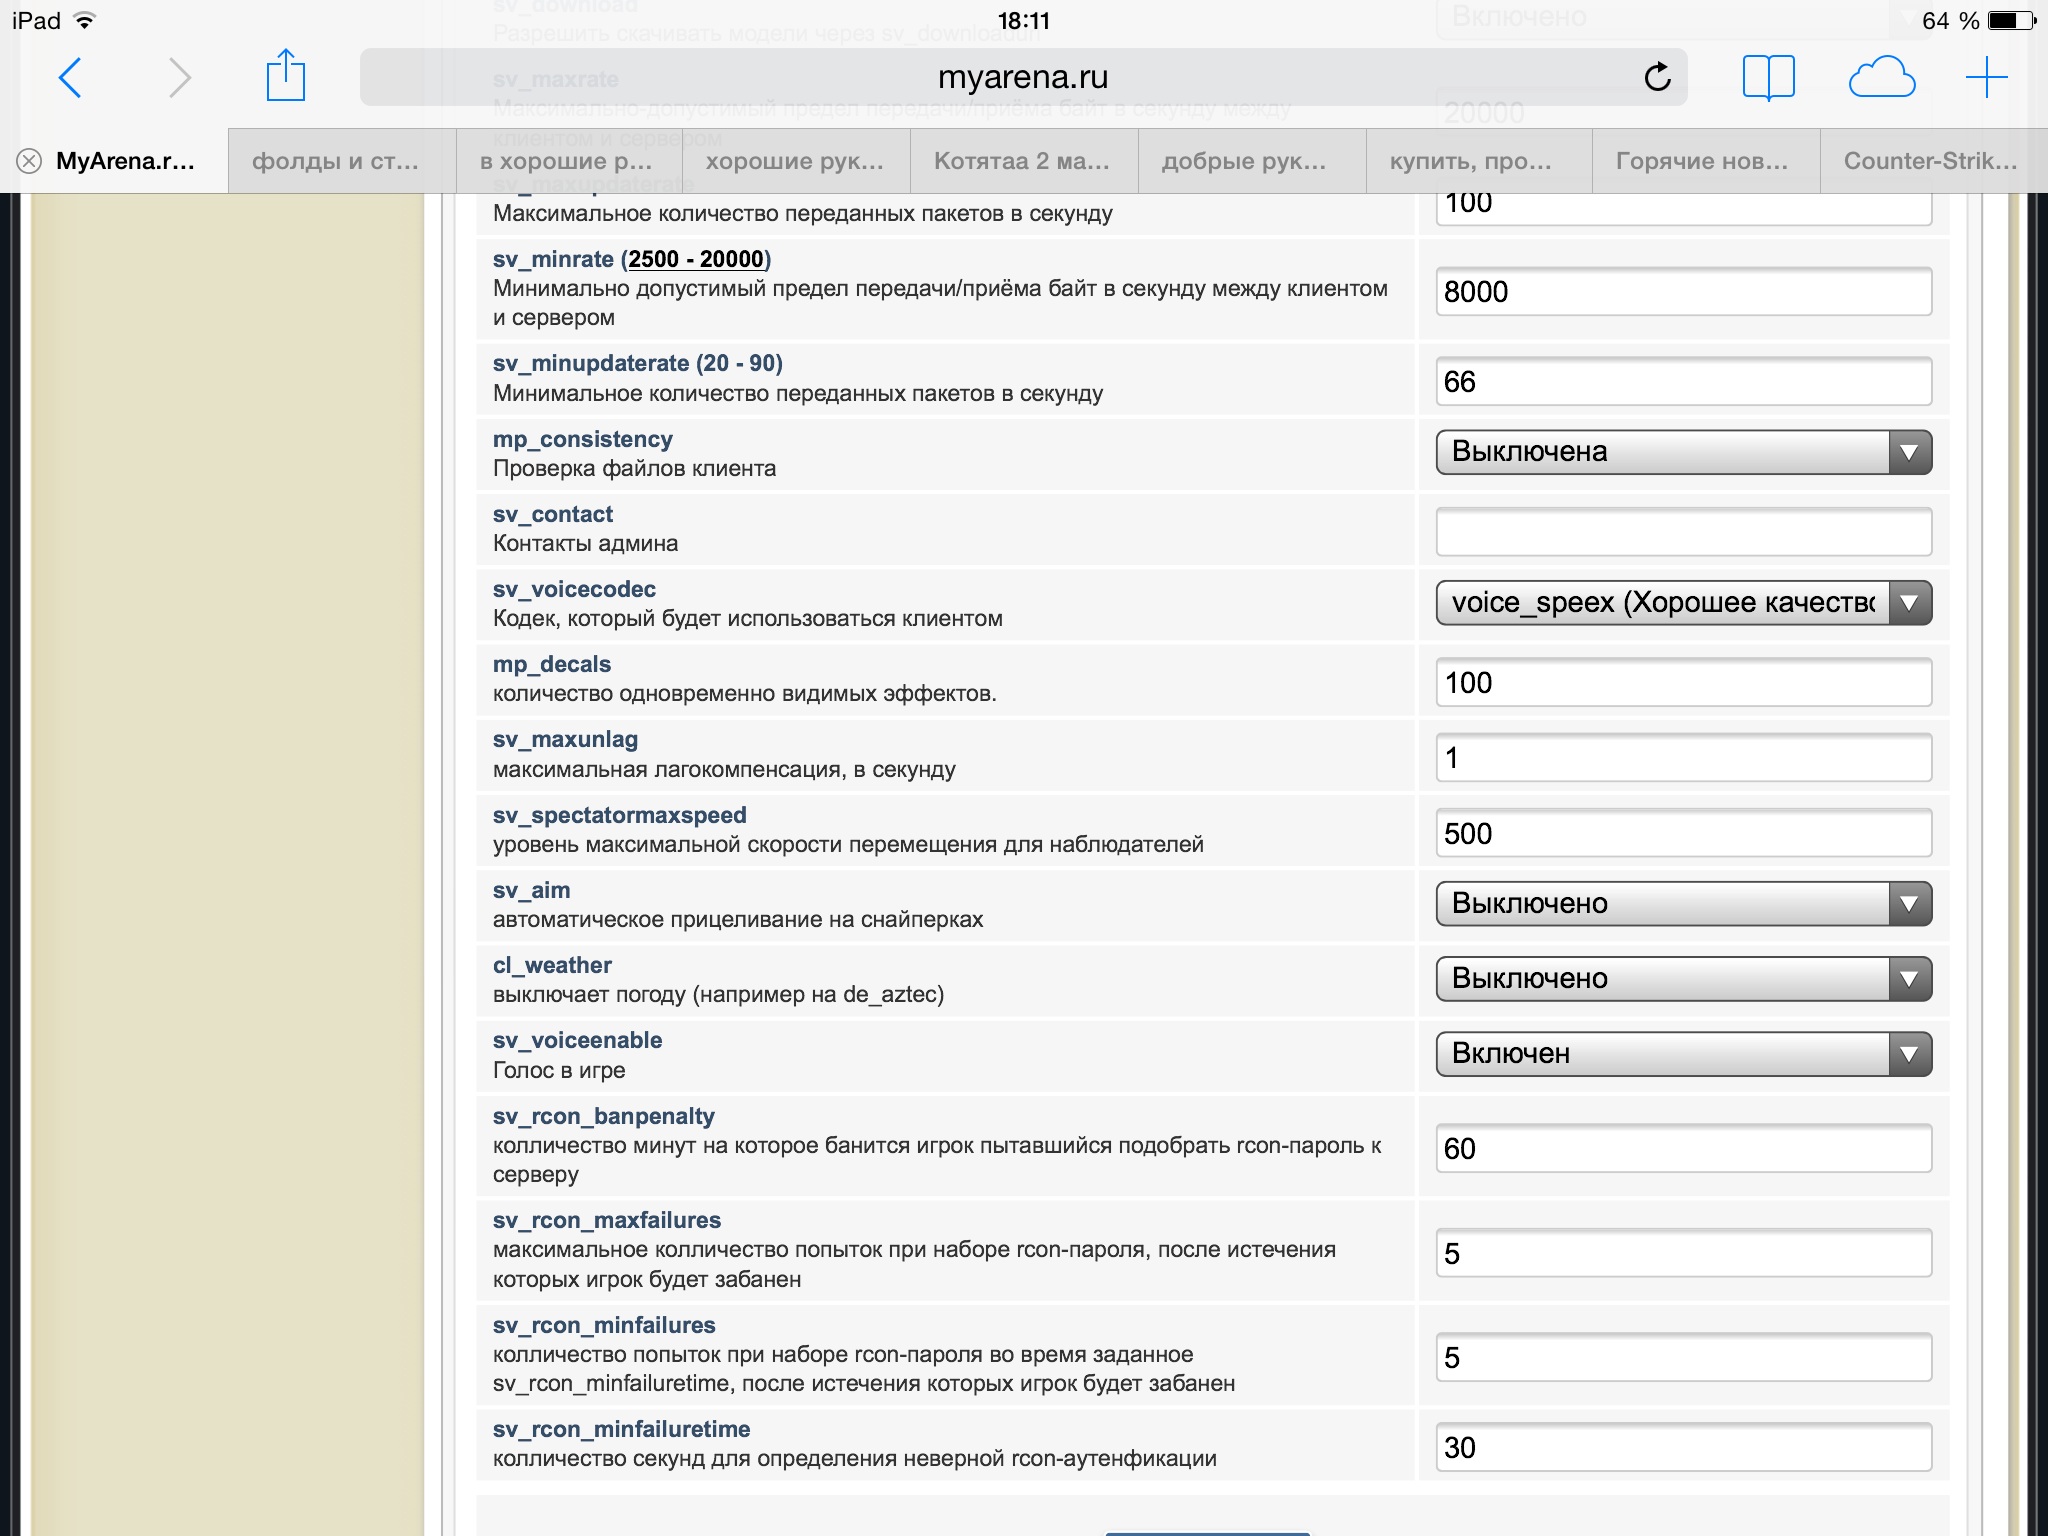Switch to the MyArena.r… tab
The width and height of the screenshot is (2048, 1536).
pyautogui.click(x=114, y=161)
